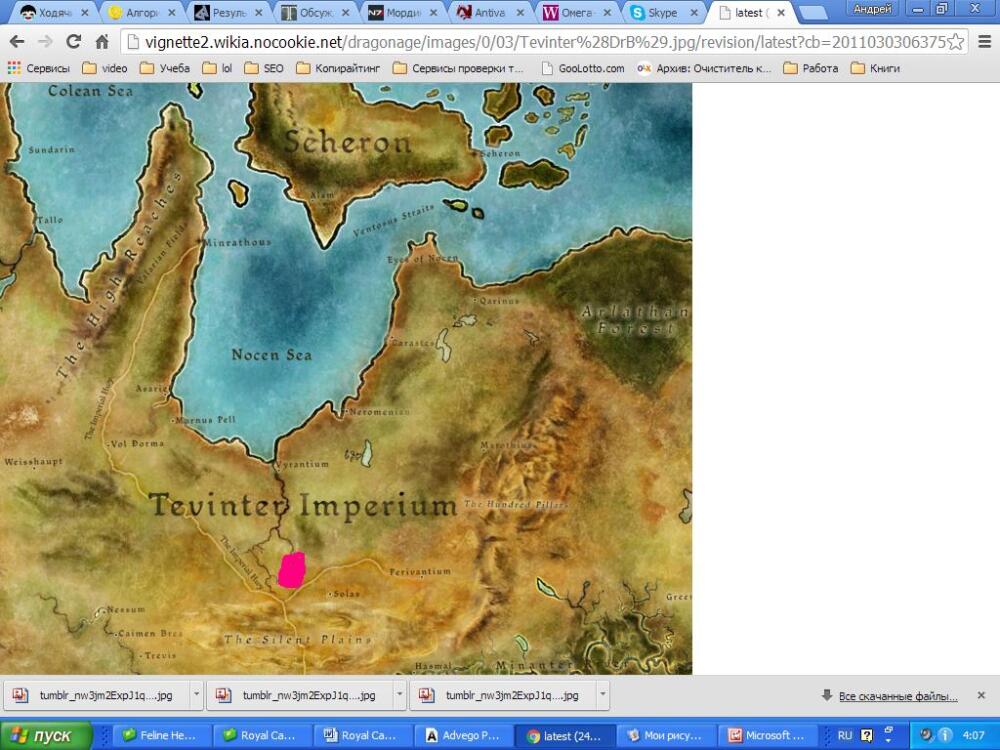Click the browser forward arrow
The height and width of the screenshot is (750, 1000).
coord(45,42)
